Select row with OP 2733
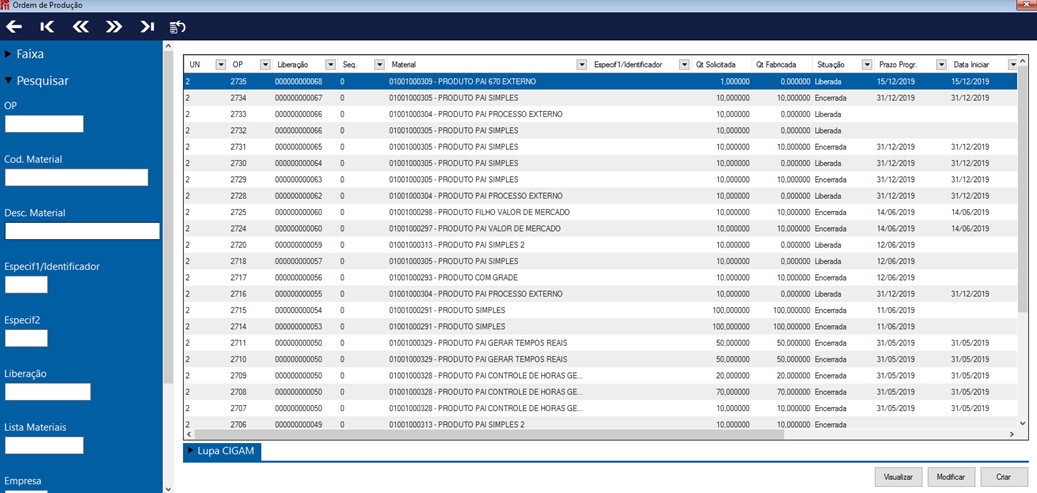 point(601,114)
